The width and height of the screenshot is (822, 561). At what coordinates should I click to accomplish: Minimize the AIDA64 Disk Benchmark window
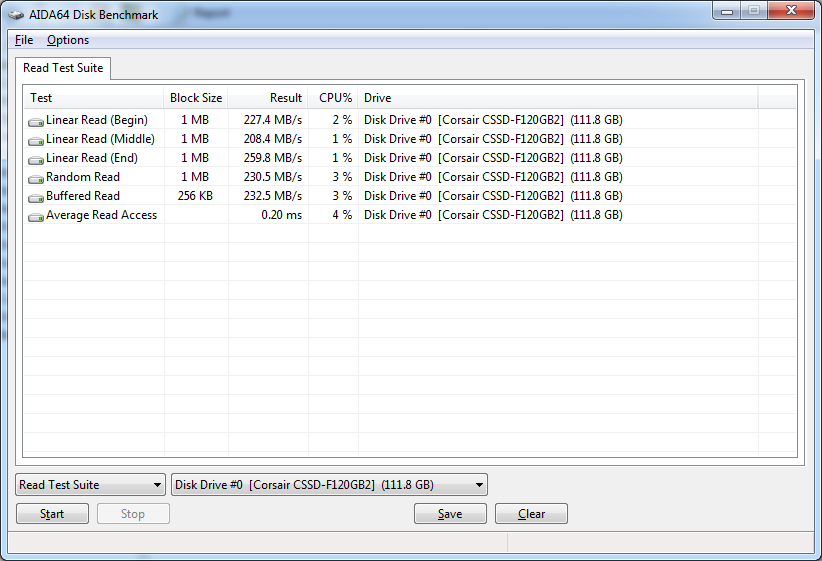[727, 11]
